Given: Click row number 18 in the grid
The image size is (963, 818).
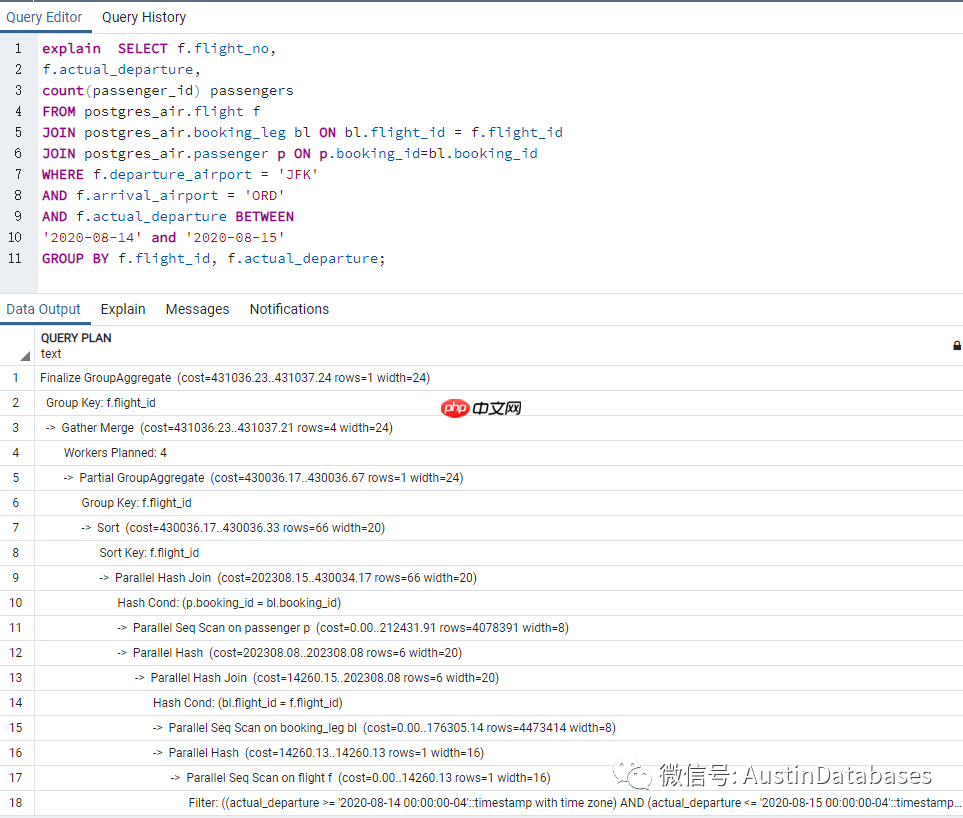Looking at the screenshot, I should tap(14, 802).
